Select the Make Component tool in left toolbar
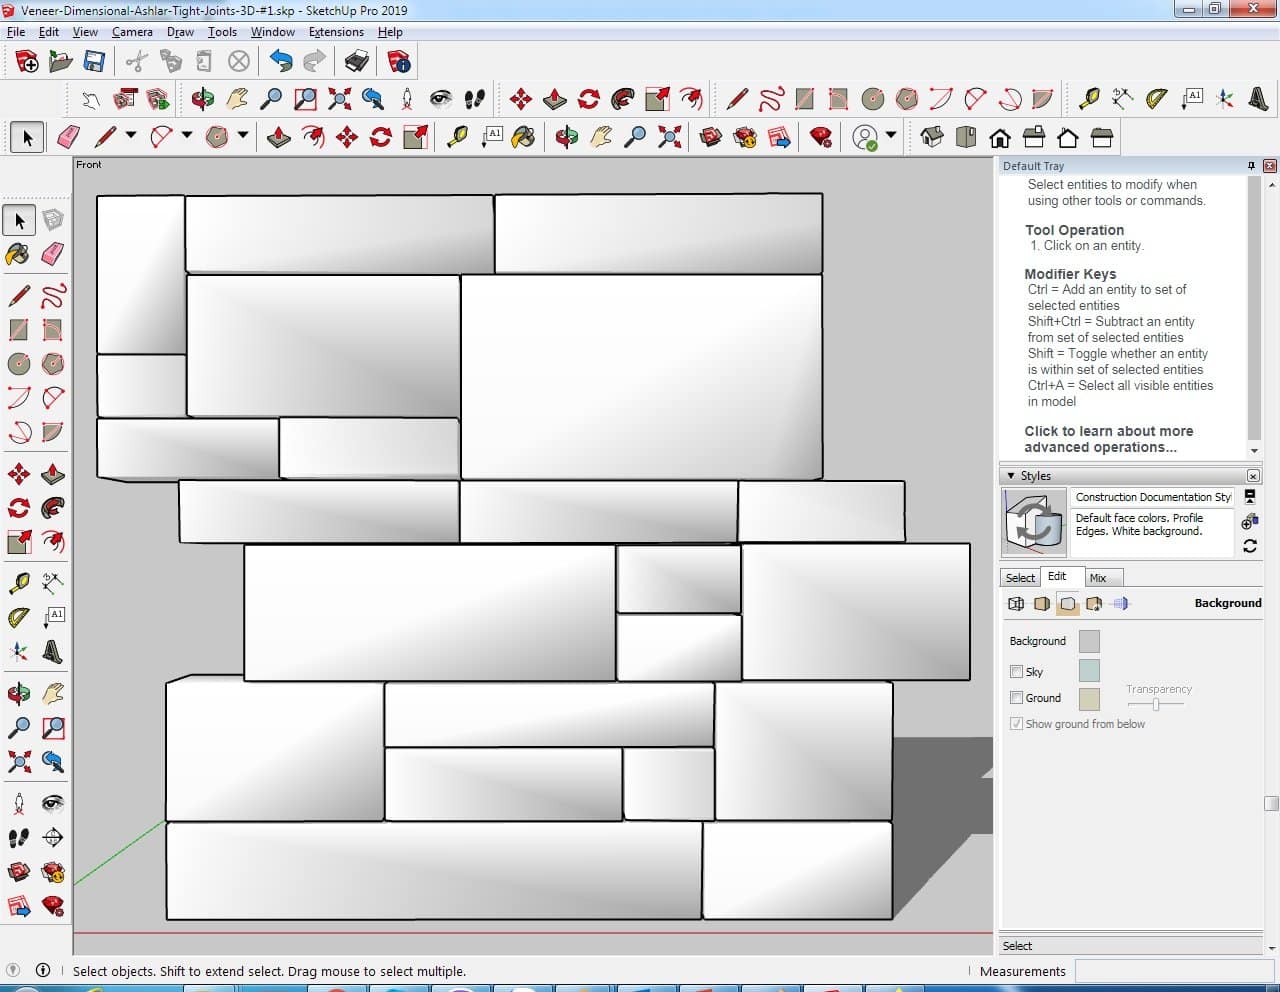Screen dimensions: 1280x992 [x=53, y=220]
